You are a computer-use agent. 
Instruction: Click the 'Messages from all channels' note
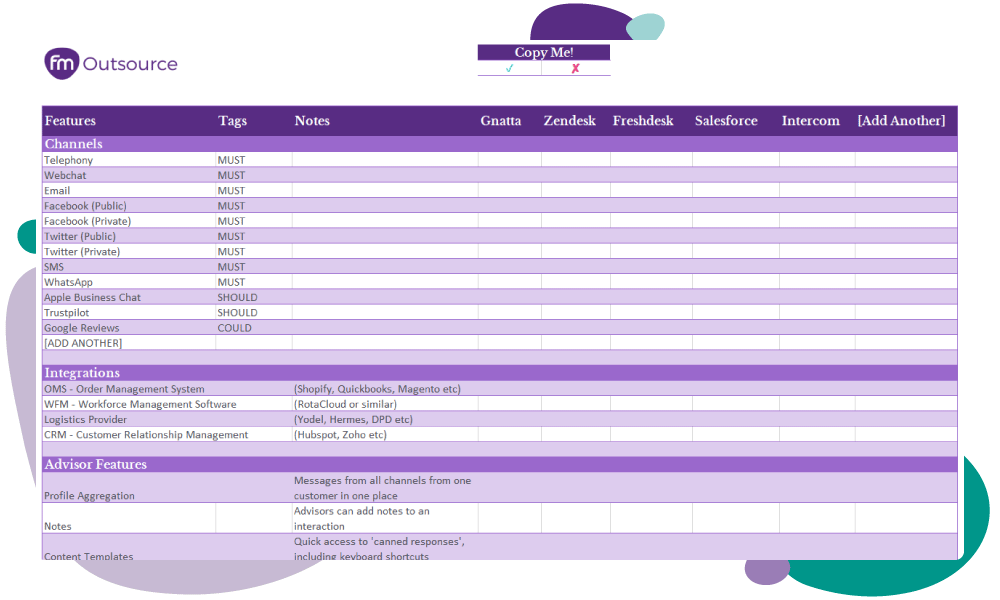point(383,488)
